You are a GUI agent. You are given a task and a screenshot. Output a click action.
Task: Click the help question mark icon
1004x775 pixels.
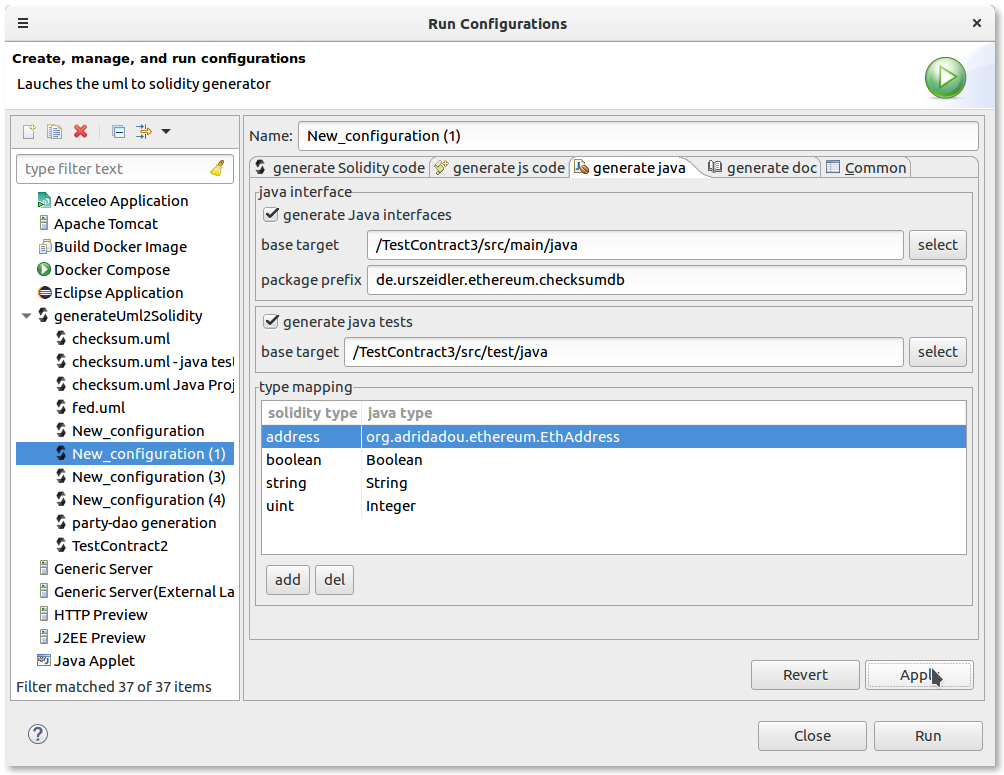pyautogui.click(x=38, y=734)
